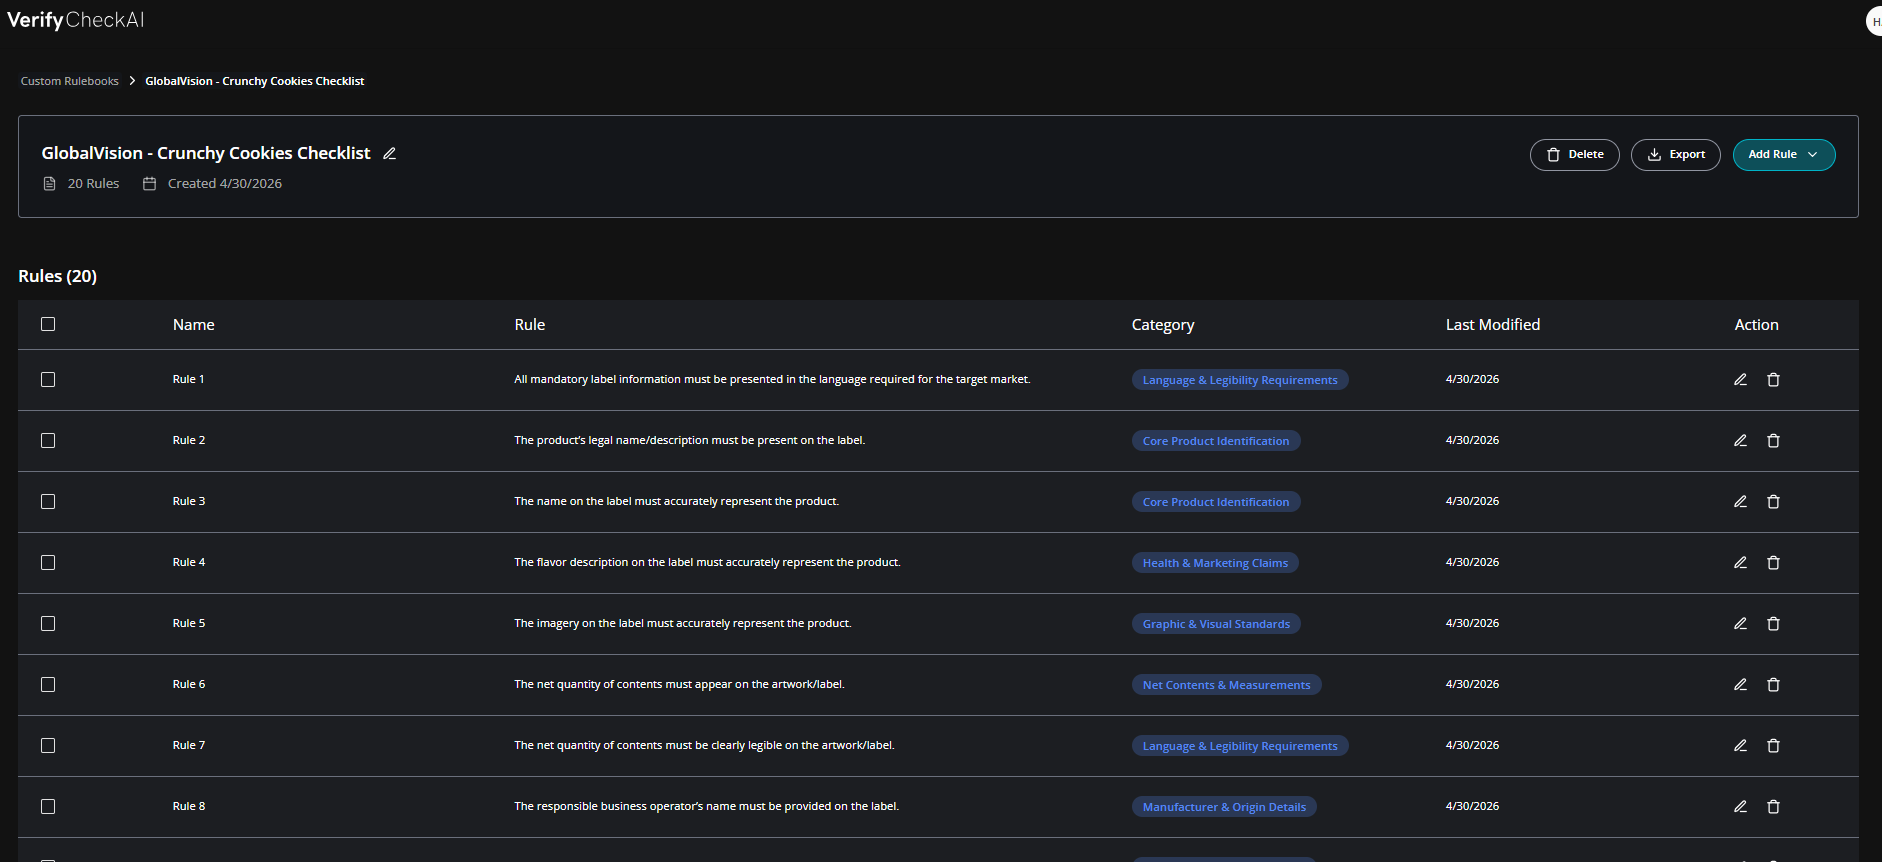Click the pencil icon on Rule 4
This screenshot has height=862, width=1882.
(x=1740, y=563)
